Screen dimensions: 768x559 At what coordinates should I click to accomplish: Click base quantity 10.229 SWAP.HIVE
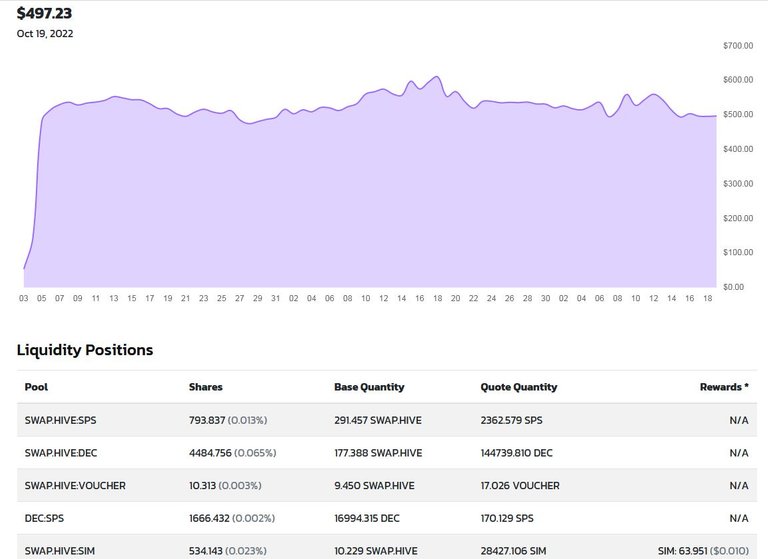[x=376, y=551]
